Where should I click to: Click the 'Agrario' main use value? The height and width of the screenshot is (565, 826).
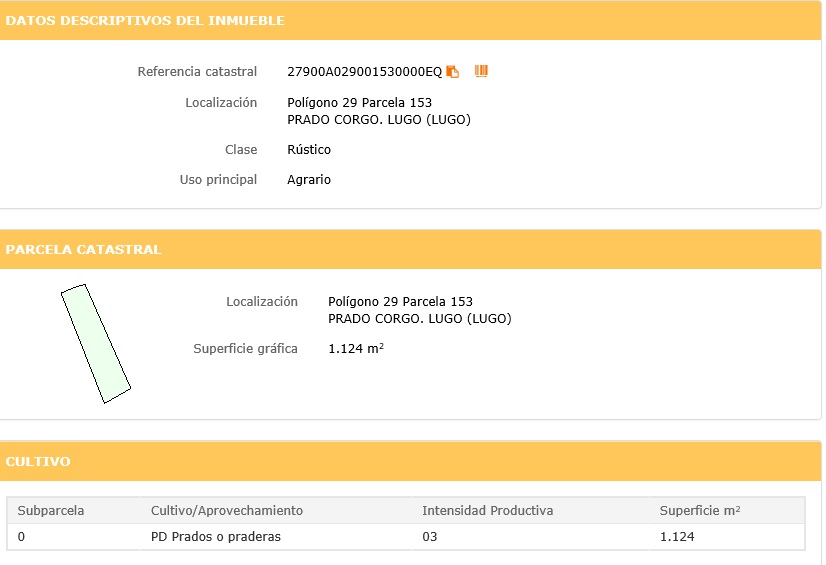pos(309,180)
